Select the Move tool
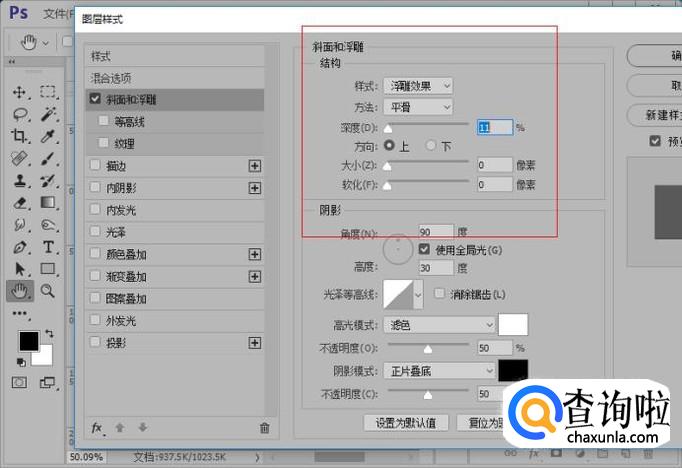This screenshot has height=468, width=682. [19, 92]
